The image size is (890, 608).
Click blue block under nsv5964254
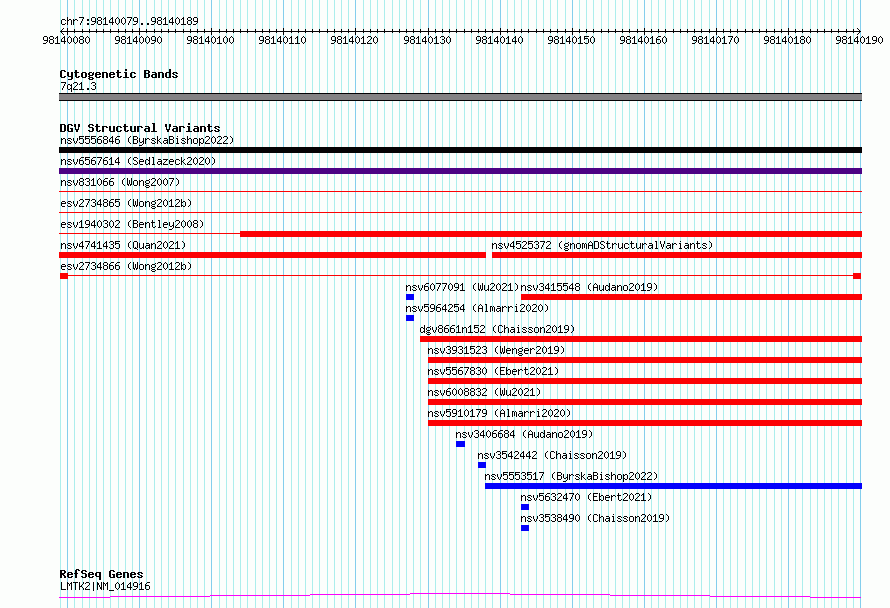coord(410,318)
